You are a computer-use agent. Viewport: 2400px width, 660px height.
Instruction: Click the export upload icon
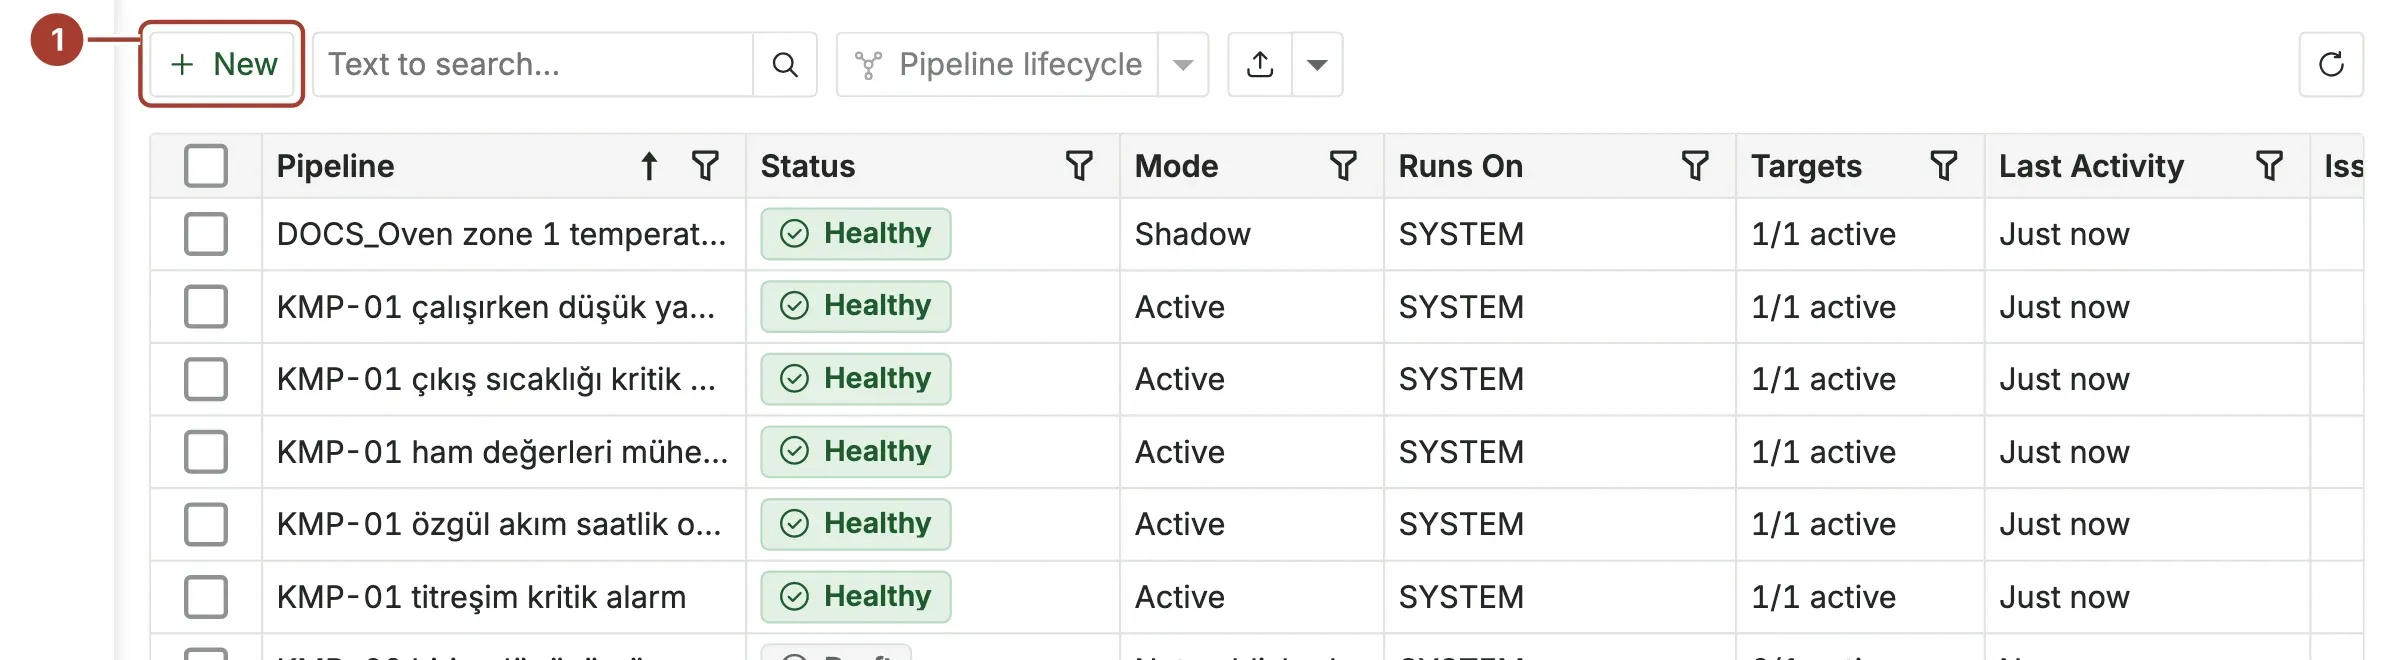pos(1260,64)
